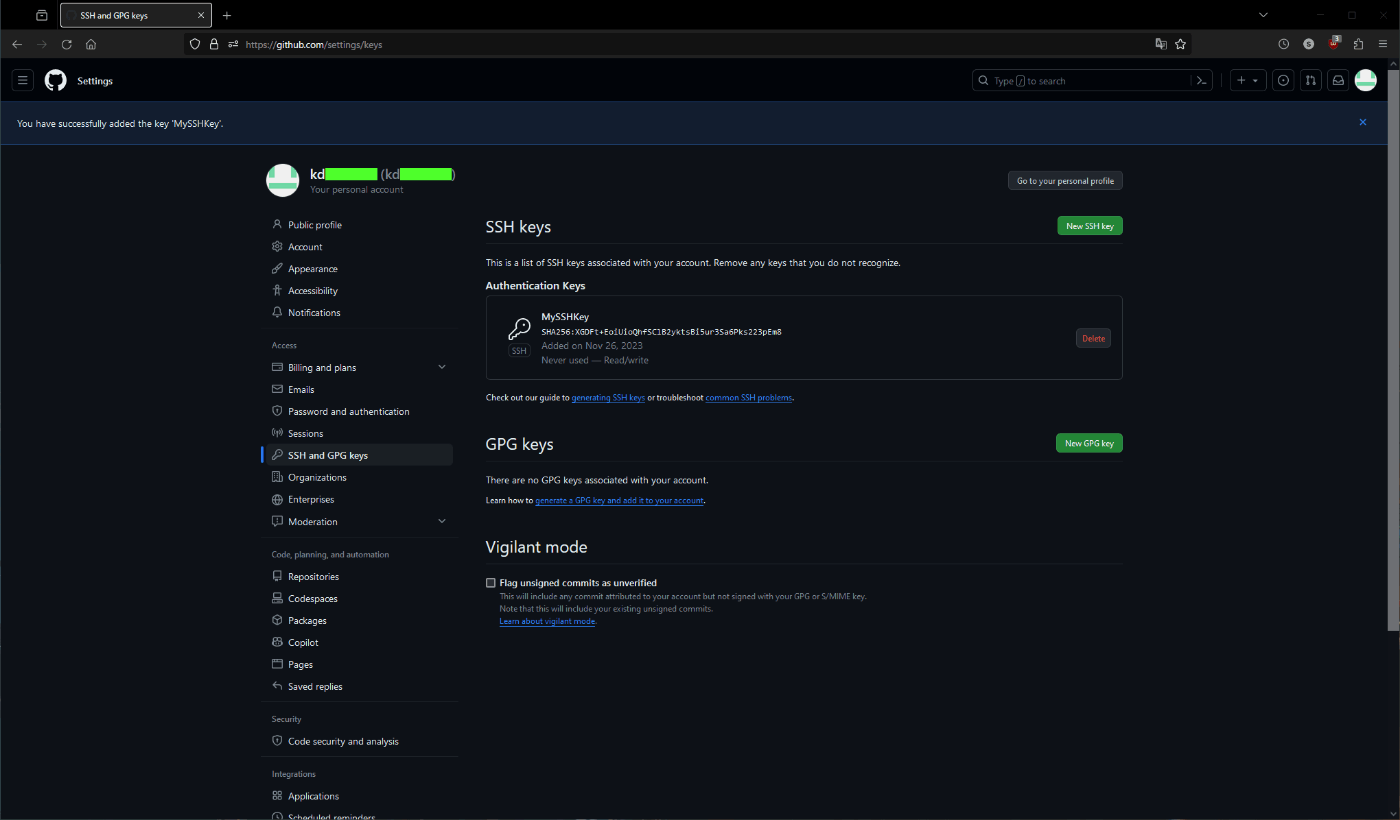Delete the MySSHKey key
The height and width of the screenshot is (820, 1400).
point(1093,338)
